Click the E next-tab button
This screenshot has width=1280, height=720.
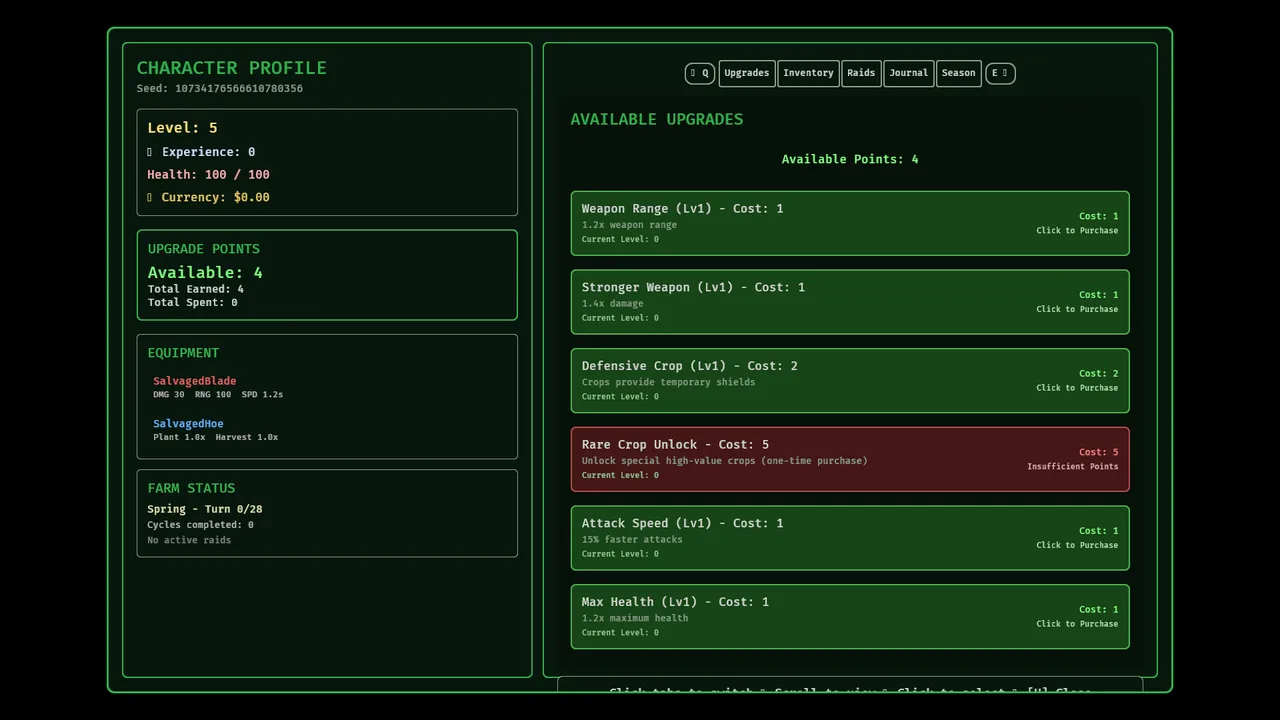[x=1000, y=73]
